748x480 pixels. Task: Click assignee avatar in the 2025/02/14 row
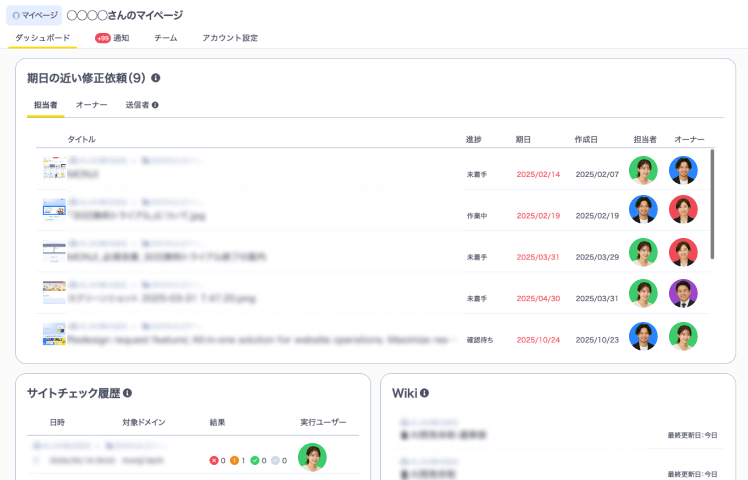coord(643,170)
